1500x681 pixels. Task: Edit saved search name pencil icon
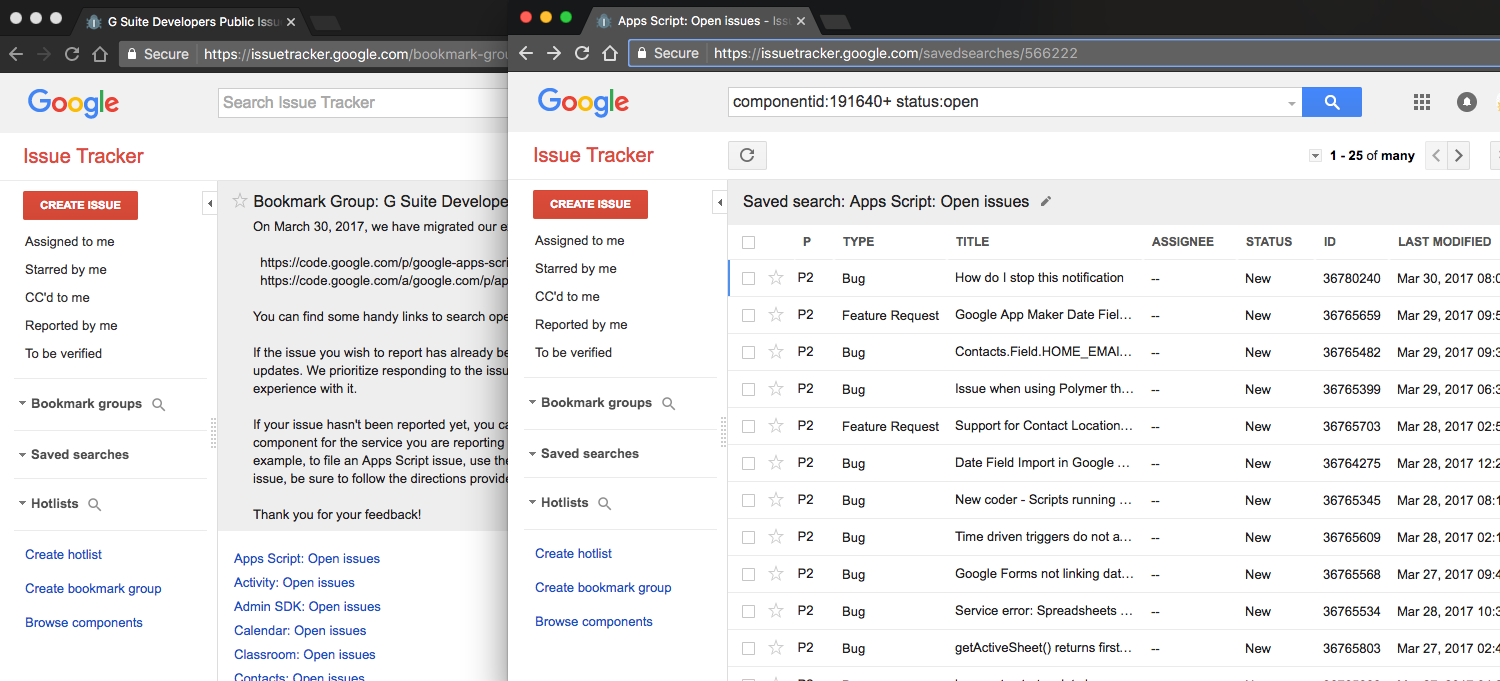click(1046, 201)
